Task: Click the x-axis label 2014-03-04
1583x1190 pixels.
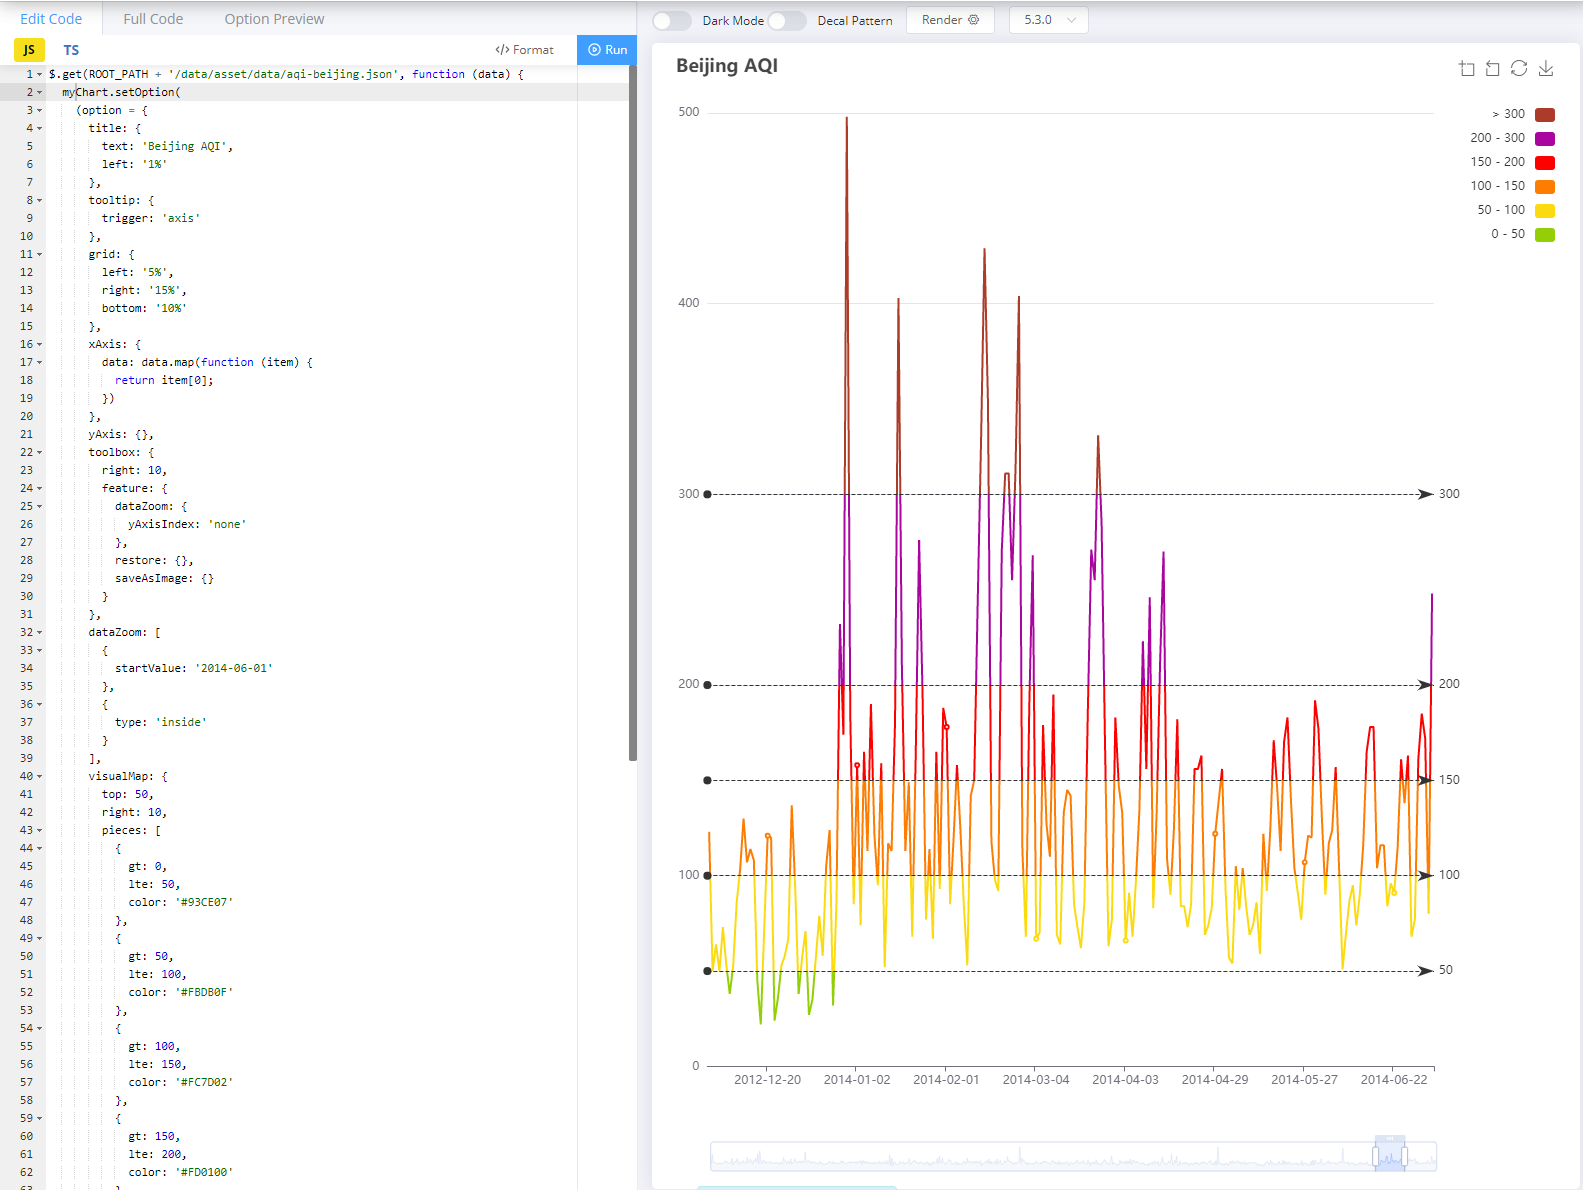Action: click(x=1036, y=1080)
